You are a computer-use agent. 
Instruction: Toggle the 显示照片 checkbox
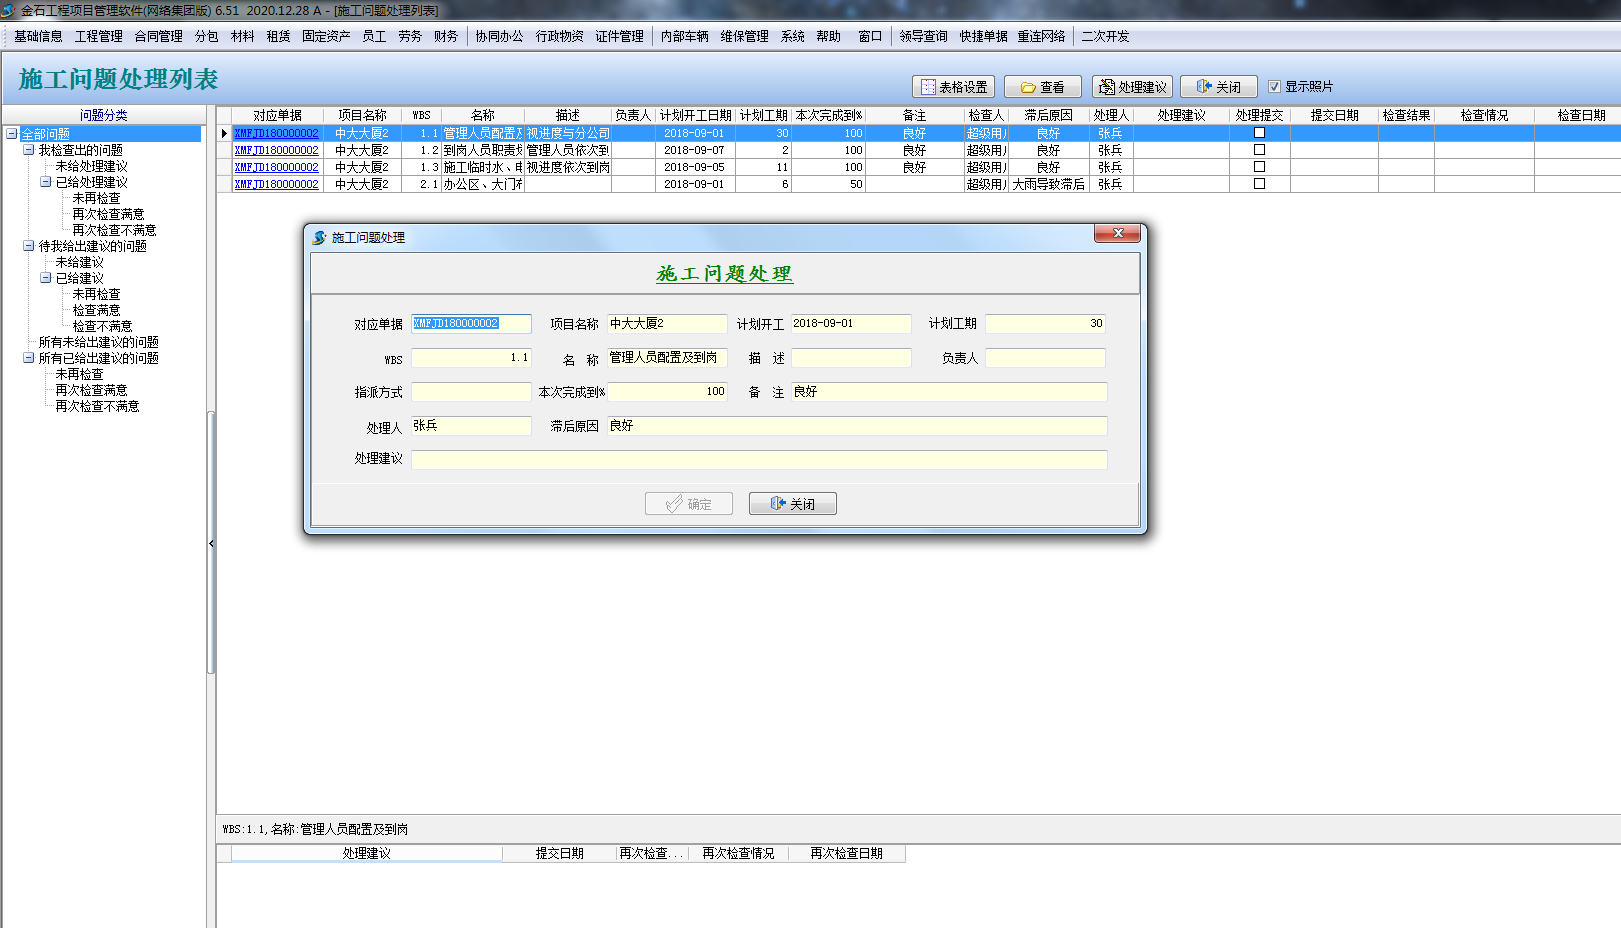(1274, 87)
